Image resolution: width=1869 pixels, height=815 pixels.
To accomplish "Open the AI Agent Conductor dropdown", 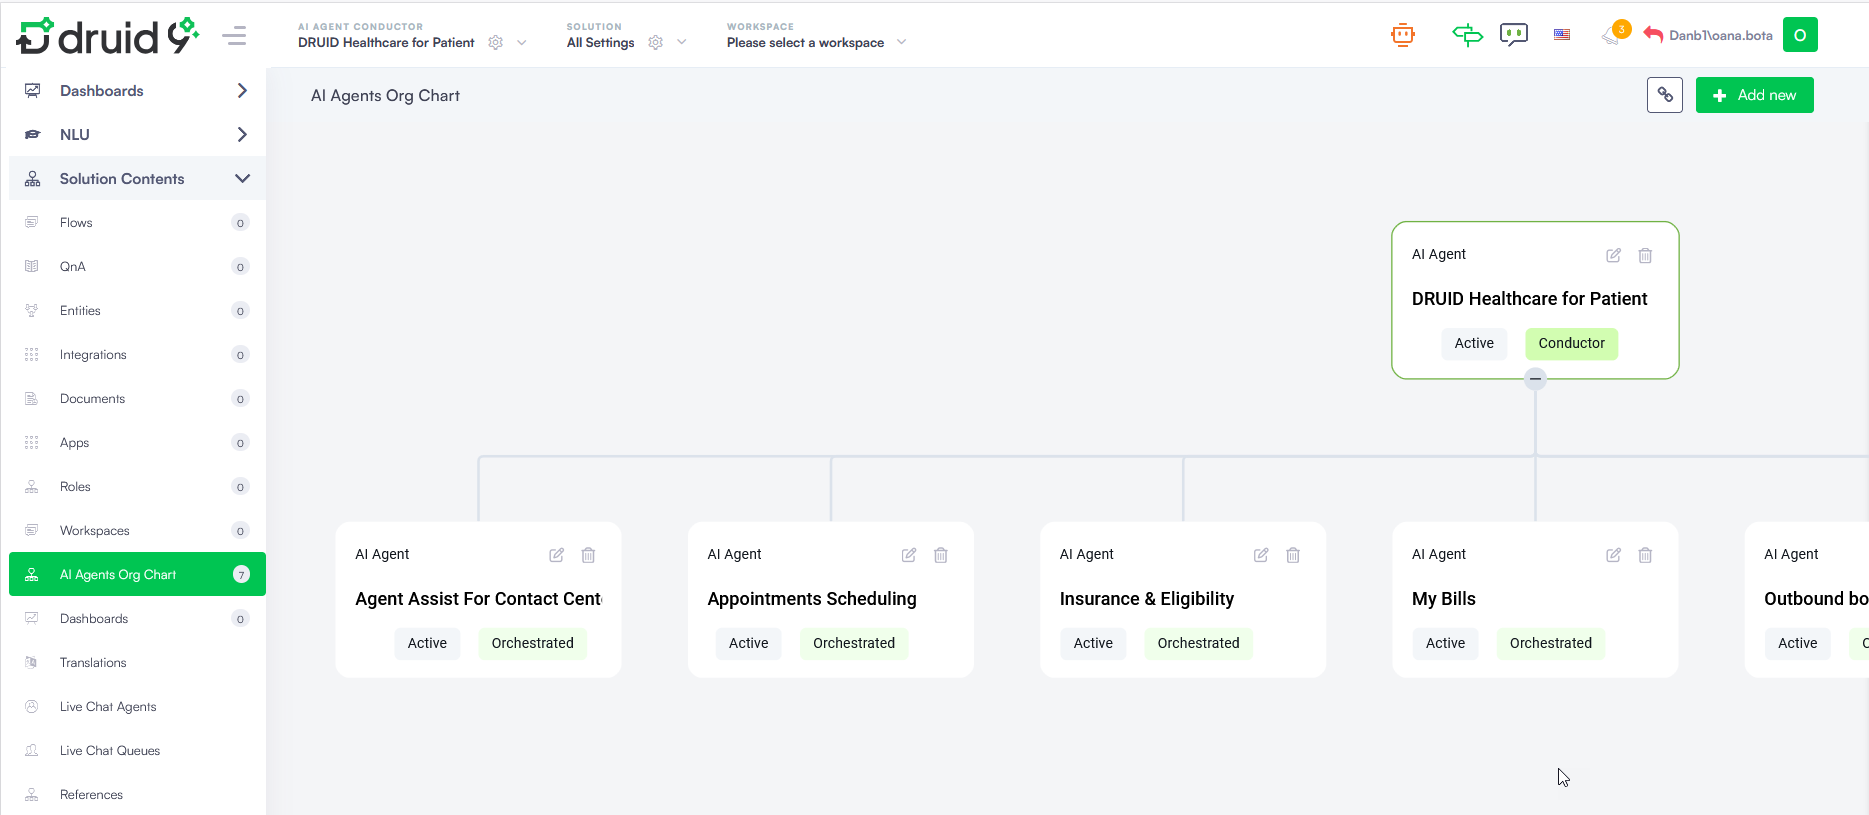I will [521, 43].
